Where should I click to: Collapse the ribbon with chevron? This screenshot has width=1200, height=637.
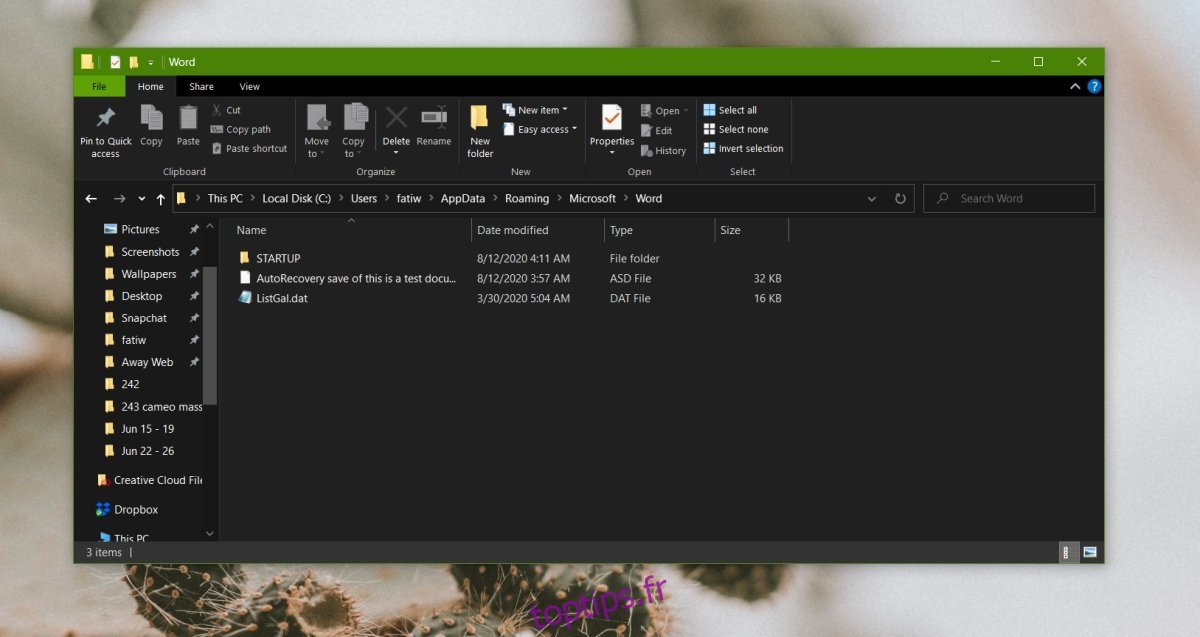click(x=1075, y=87)
